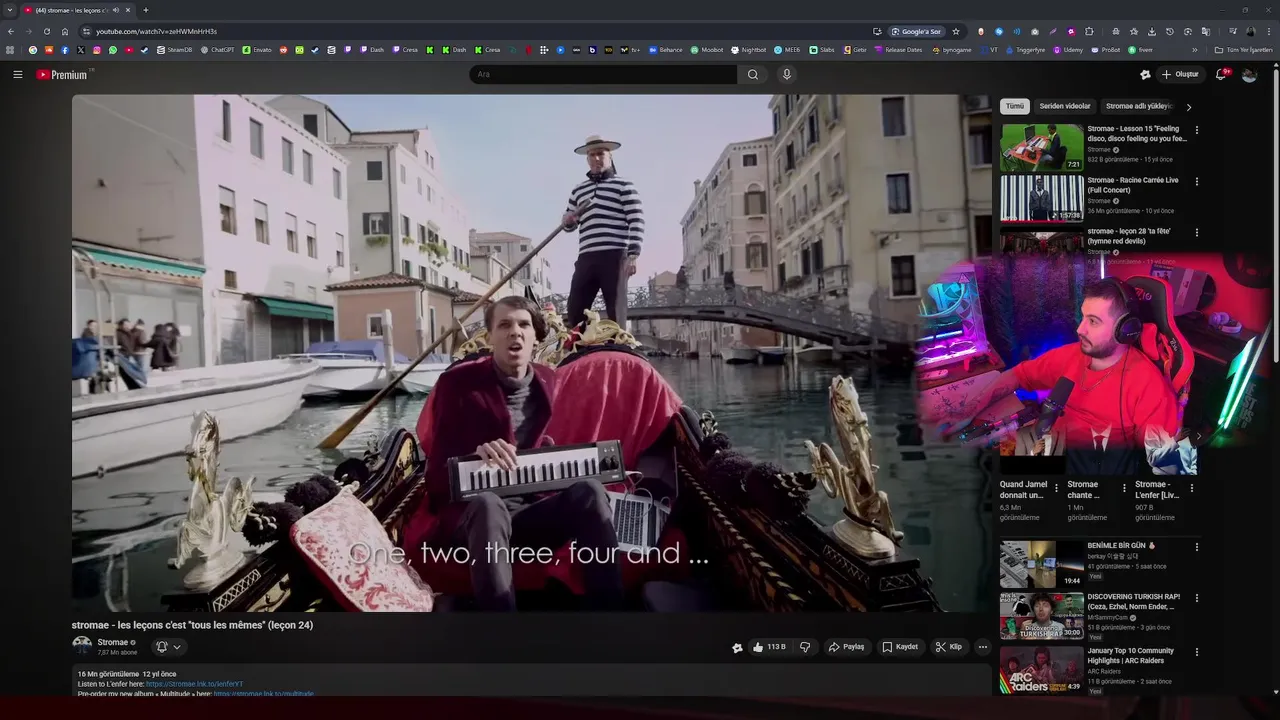Open the Behance bookmark
Image resolution: width=1280 pixels, height=720 pixels.
[665, 49]
